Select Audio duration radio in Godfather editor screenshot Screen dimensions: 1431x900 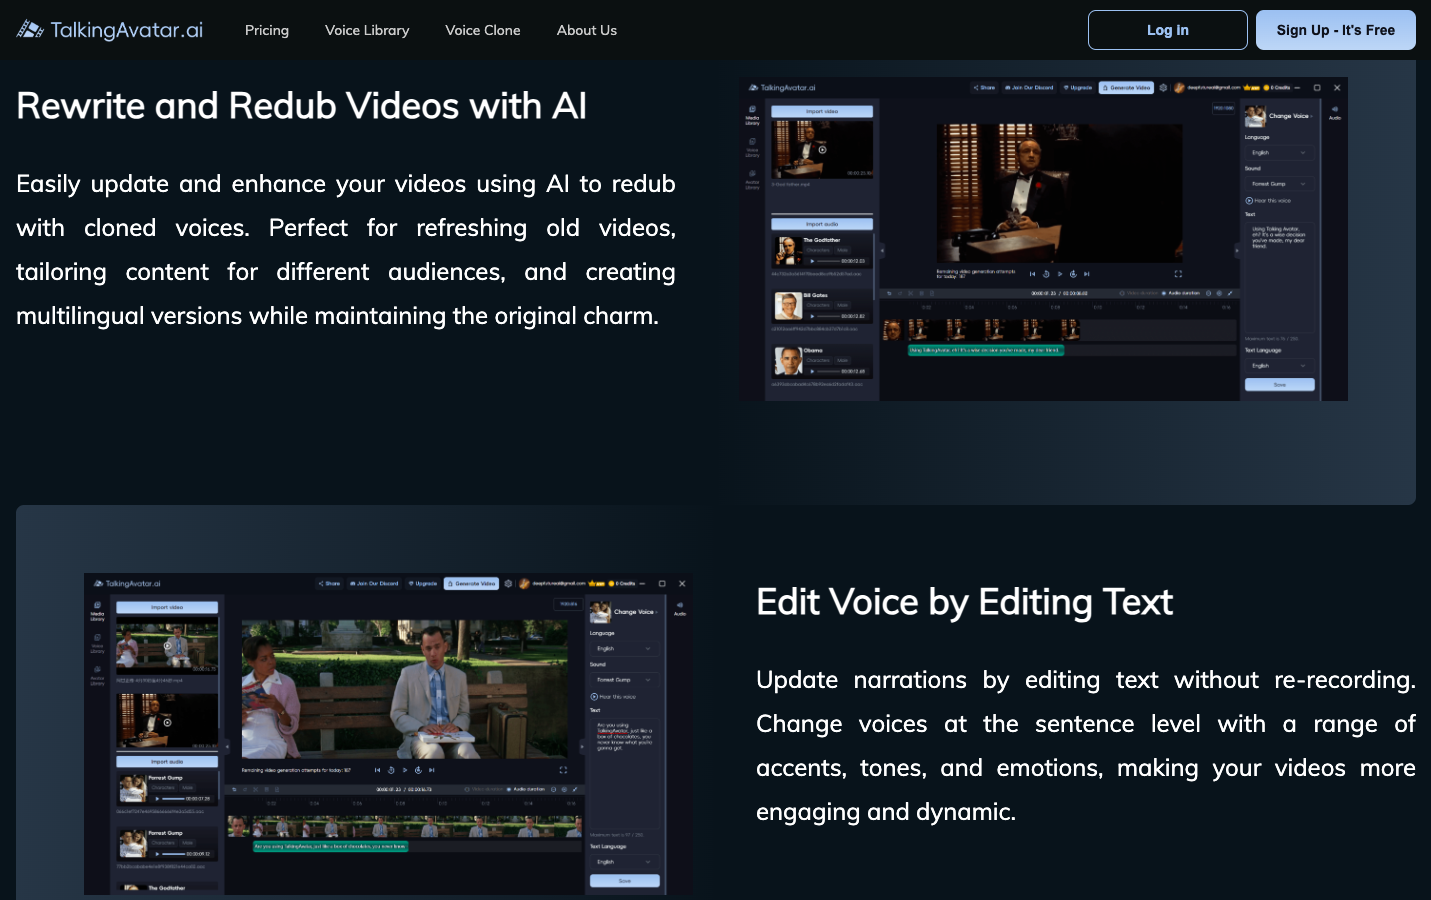tap(1164, 294)
